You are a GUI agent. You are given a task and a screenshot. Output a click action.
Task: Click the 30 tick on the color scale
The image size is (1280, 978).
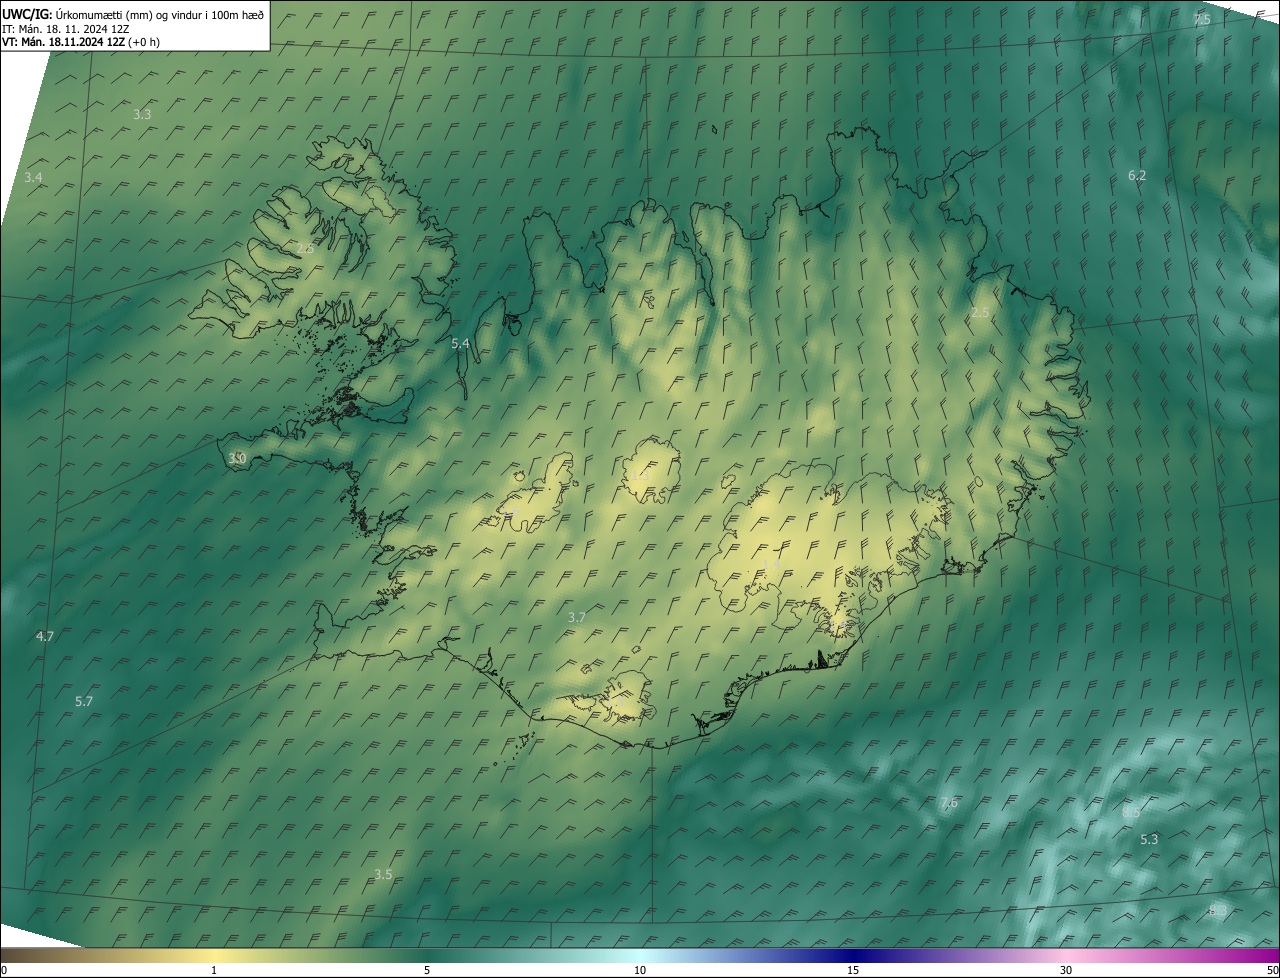pos(1066,970)
